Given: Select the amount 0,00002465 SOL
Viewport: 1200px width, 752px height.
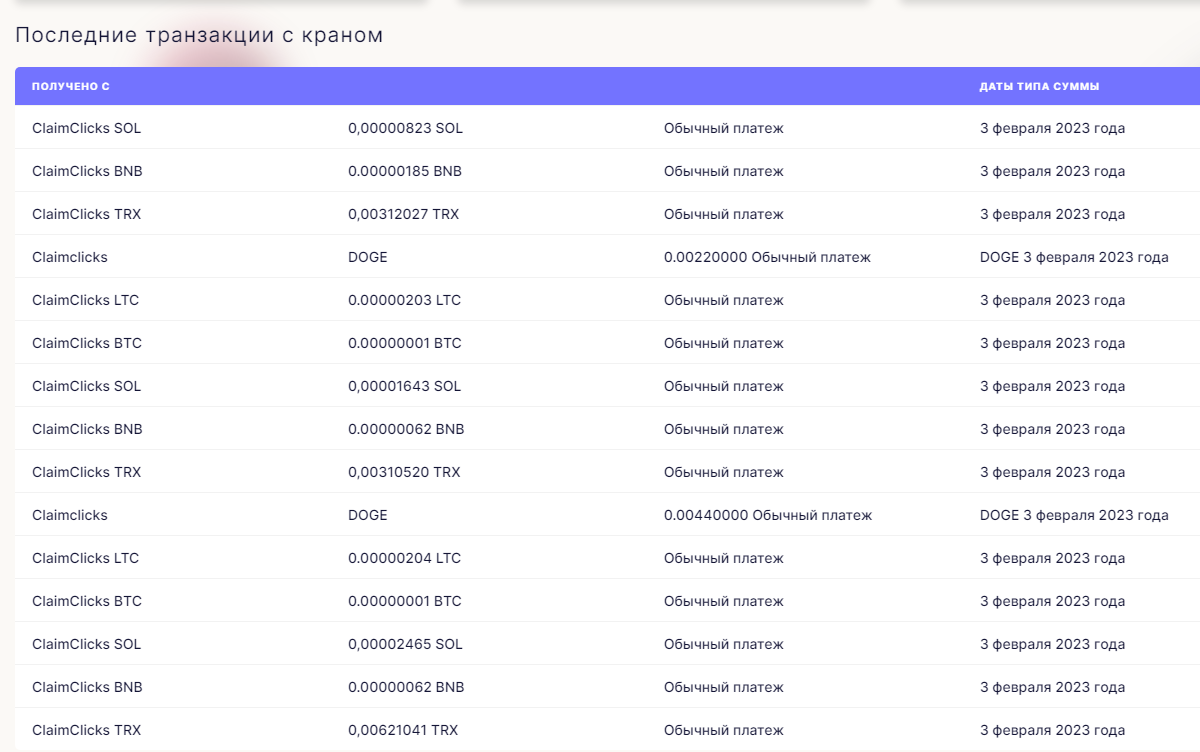Looking at the screenshot, I should coord(405,644).
